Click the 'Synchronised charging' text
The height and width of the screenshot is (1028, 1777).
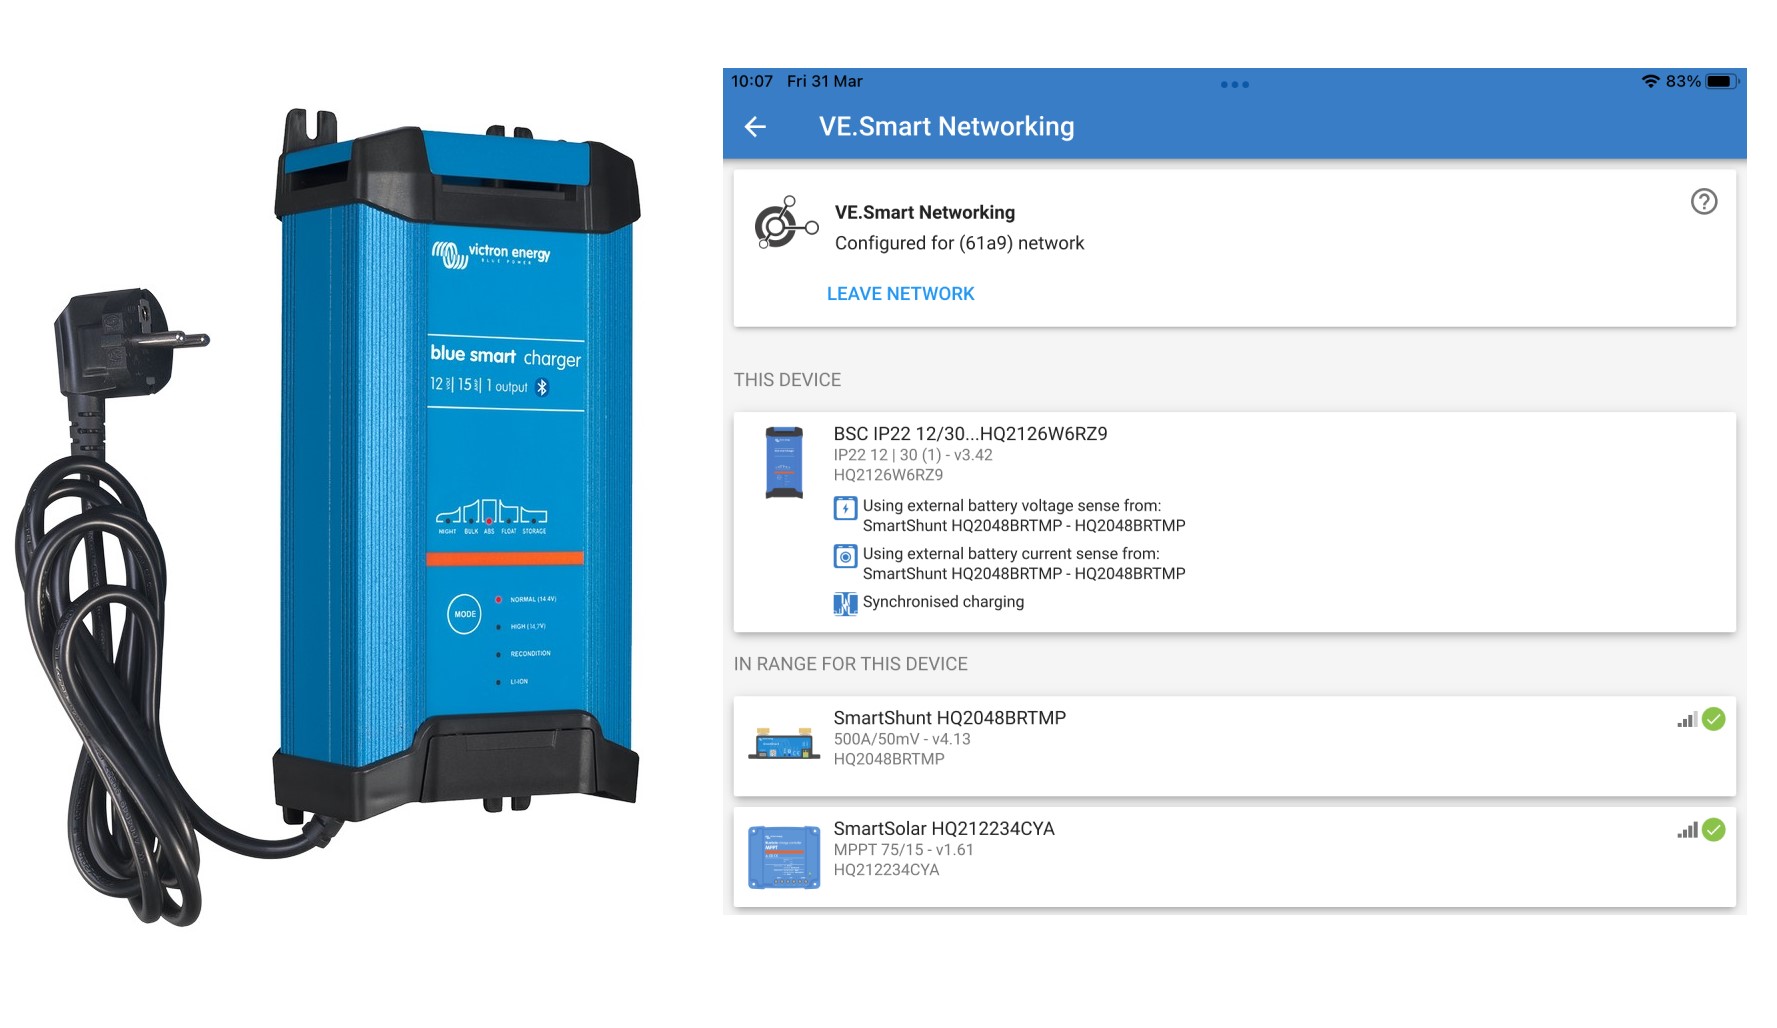point(943,602)
